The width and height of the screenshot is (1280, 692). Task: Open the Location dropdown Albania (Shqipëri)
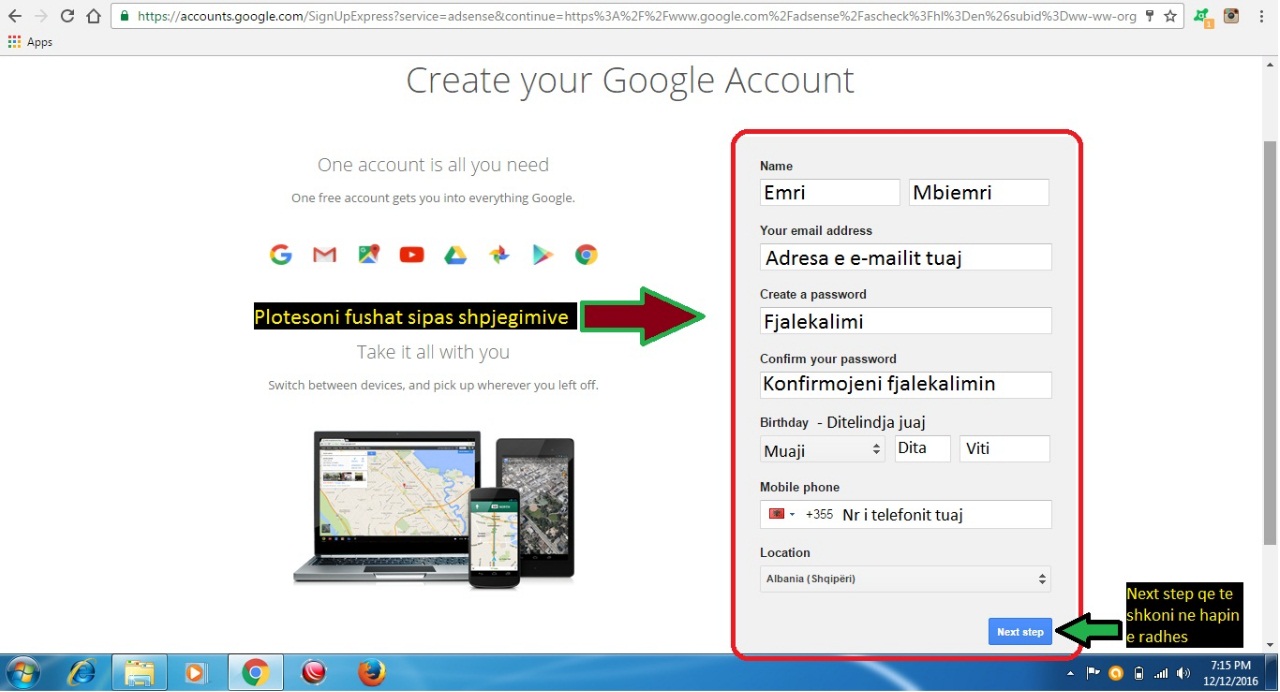[x=905, y=579]
